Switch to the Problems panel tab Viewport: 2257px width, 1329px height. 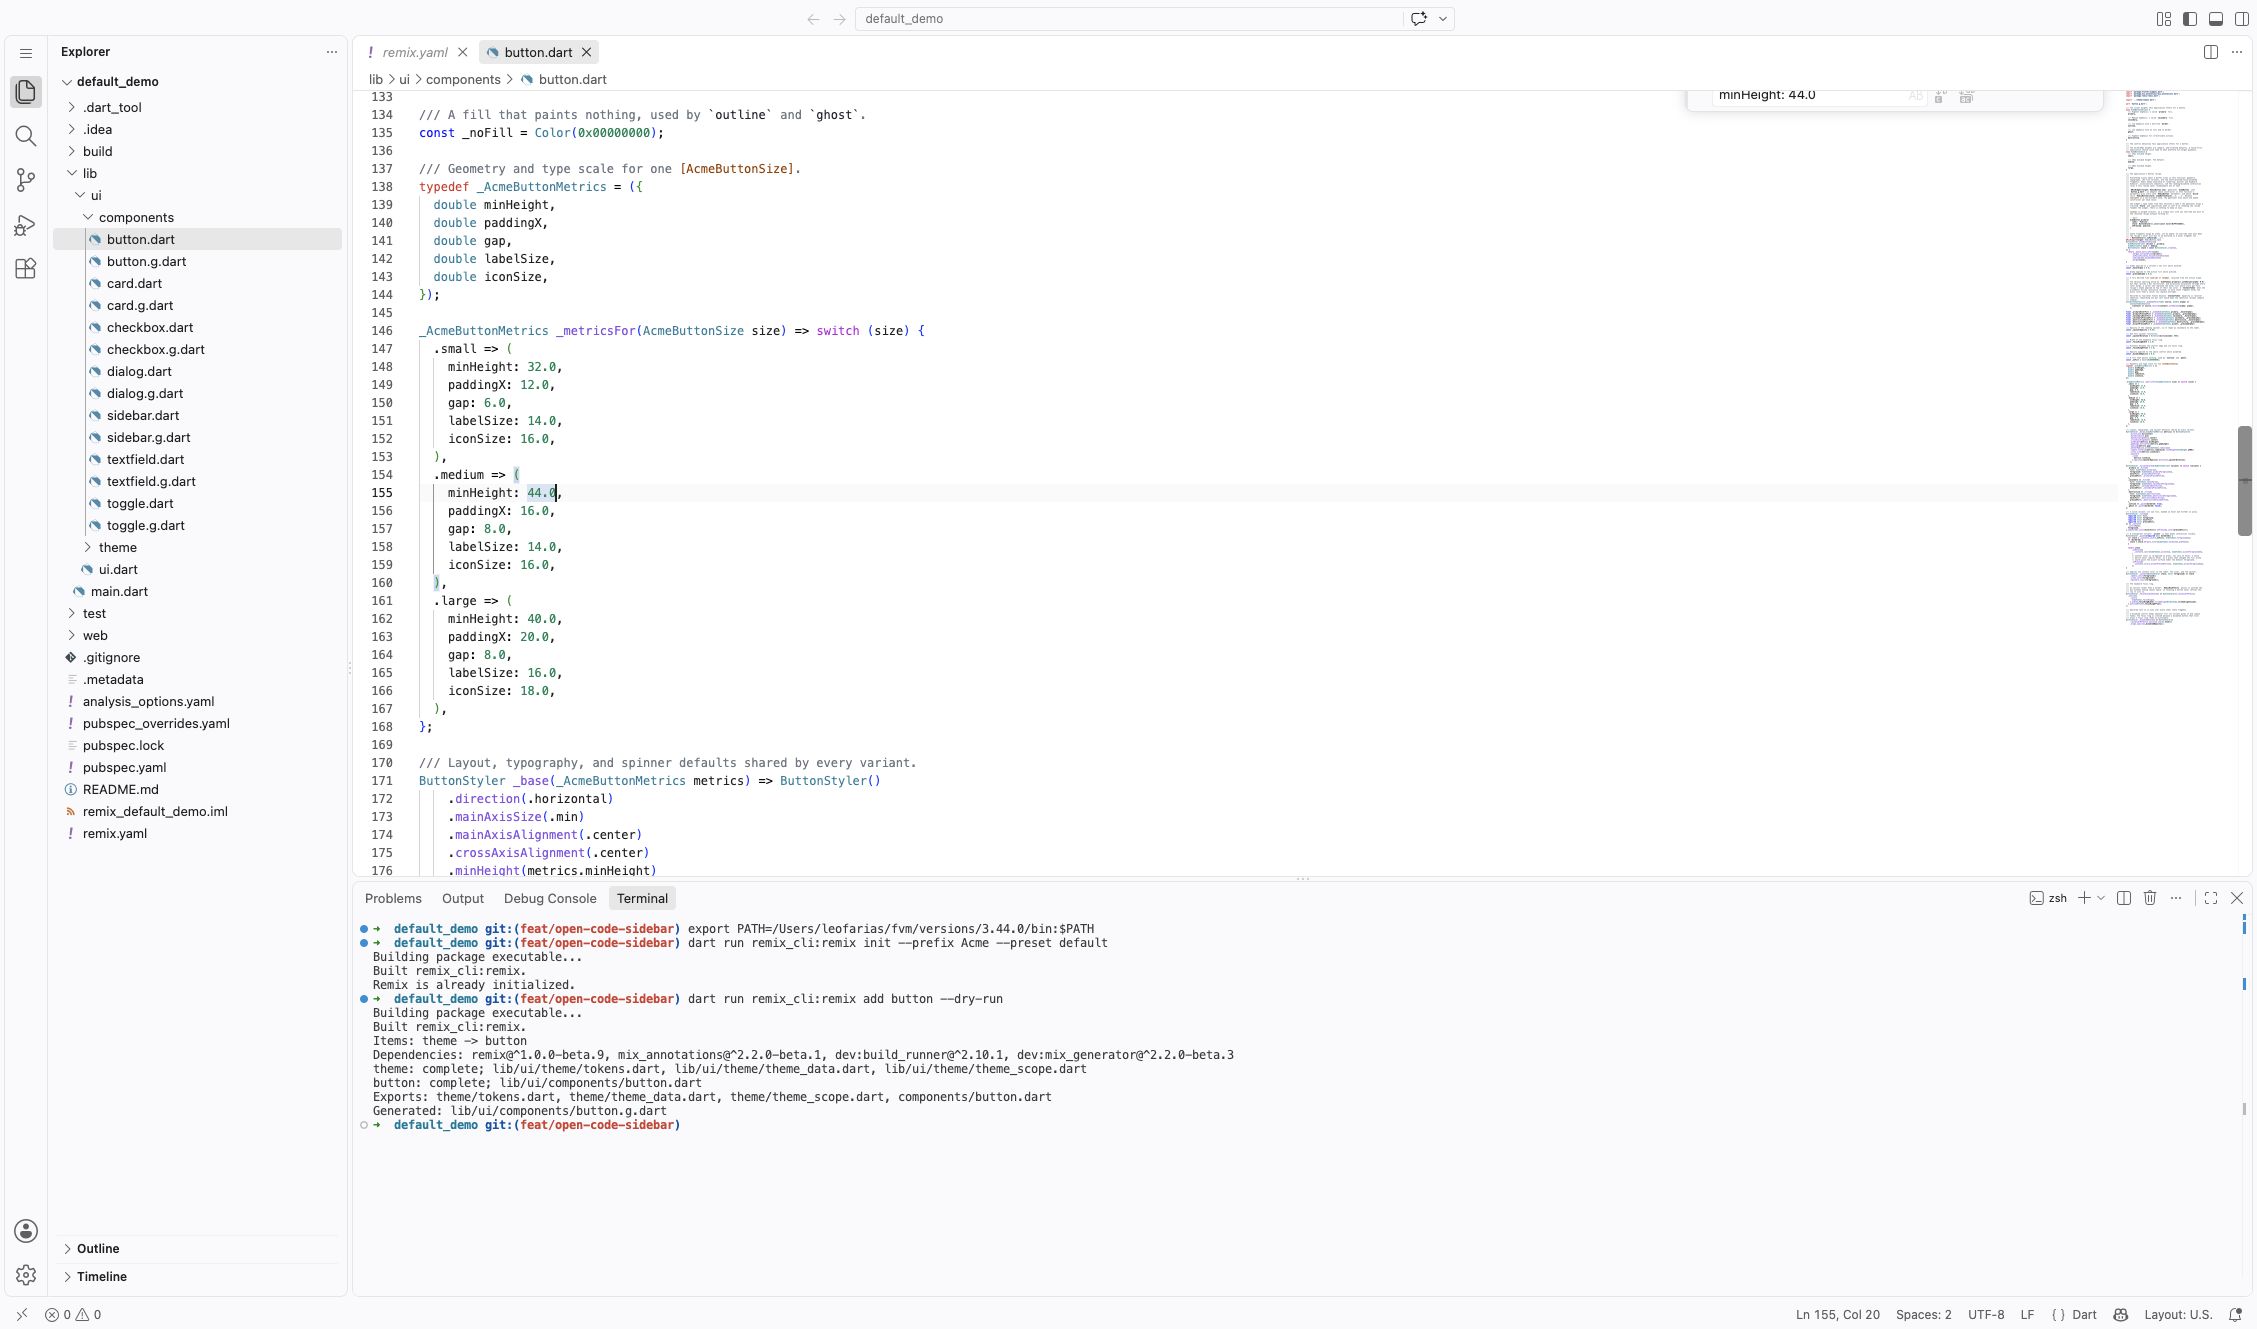393,898
